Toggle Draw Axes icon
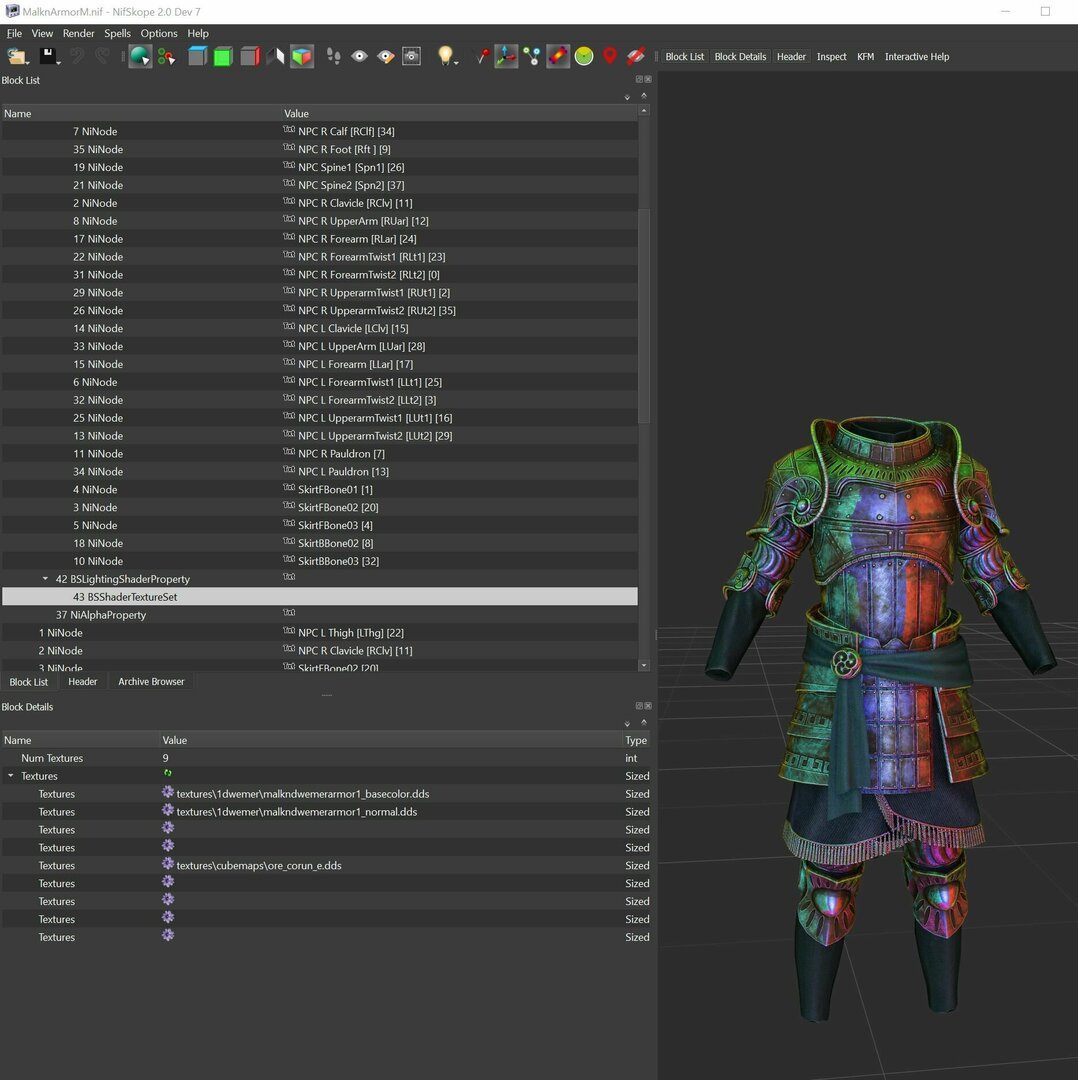Screen dimensions: 1078x1080 pos(506,56)
